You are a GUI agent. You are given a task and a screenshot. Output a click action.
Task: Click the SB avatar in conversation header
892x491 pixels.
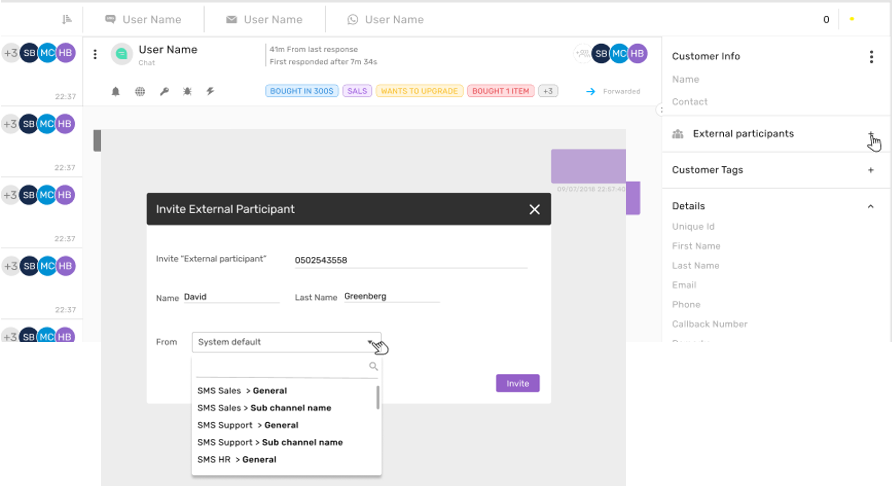click(x=601, y=53)
